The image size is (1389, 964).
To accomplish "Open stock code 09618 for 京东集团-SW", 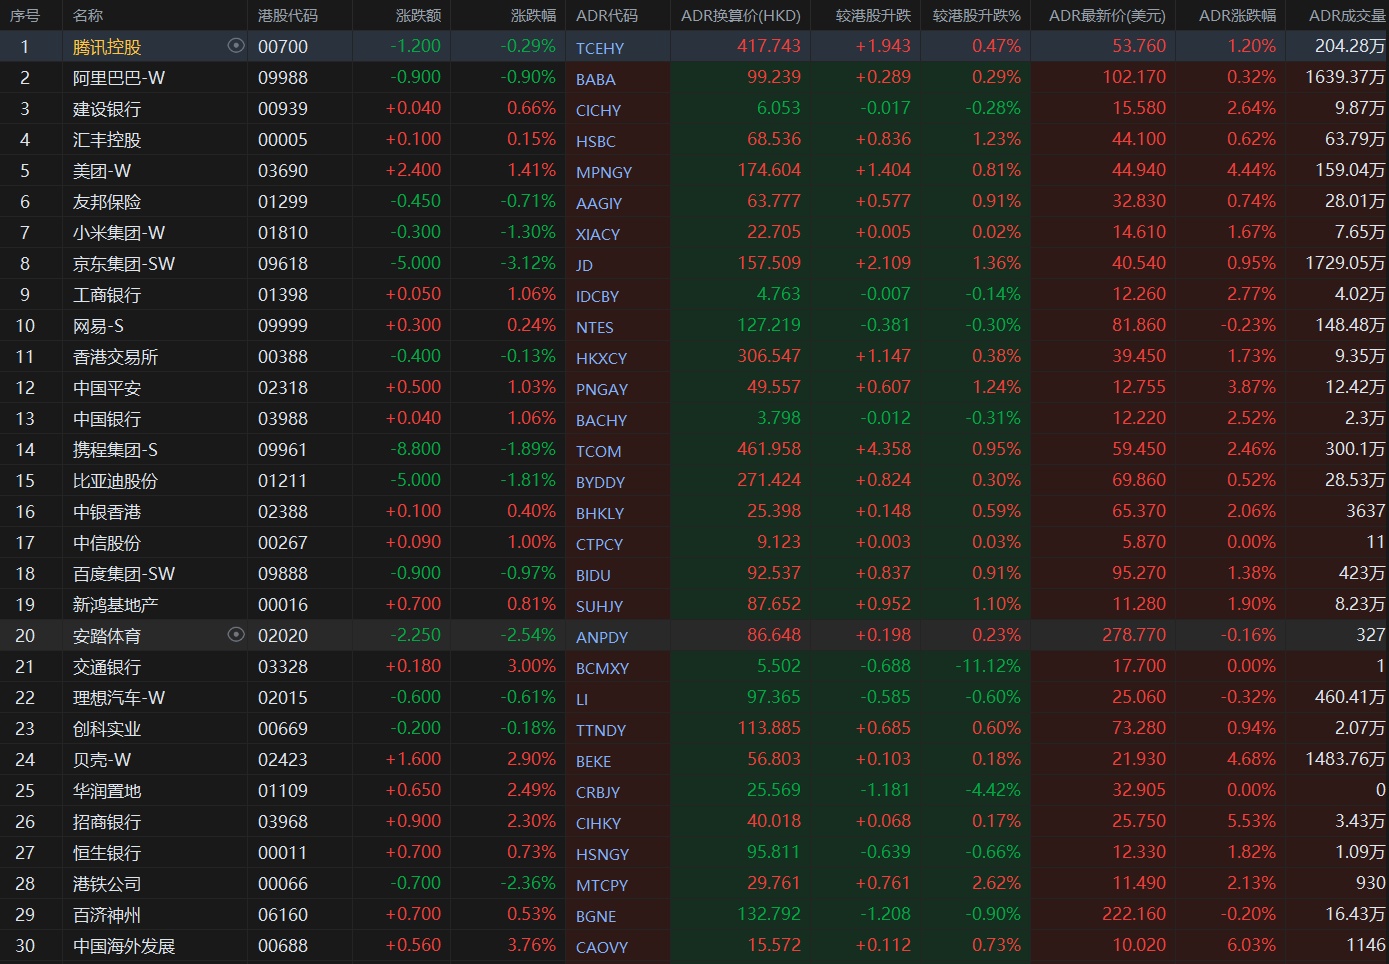I will pyautogui.click(x=283, y=264).
